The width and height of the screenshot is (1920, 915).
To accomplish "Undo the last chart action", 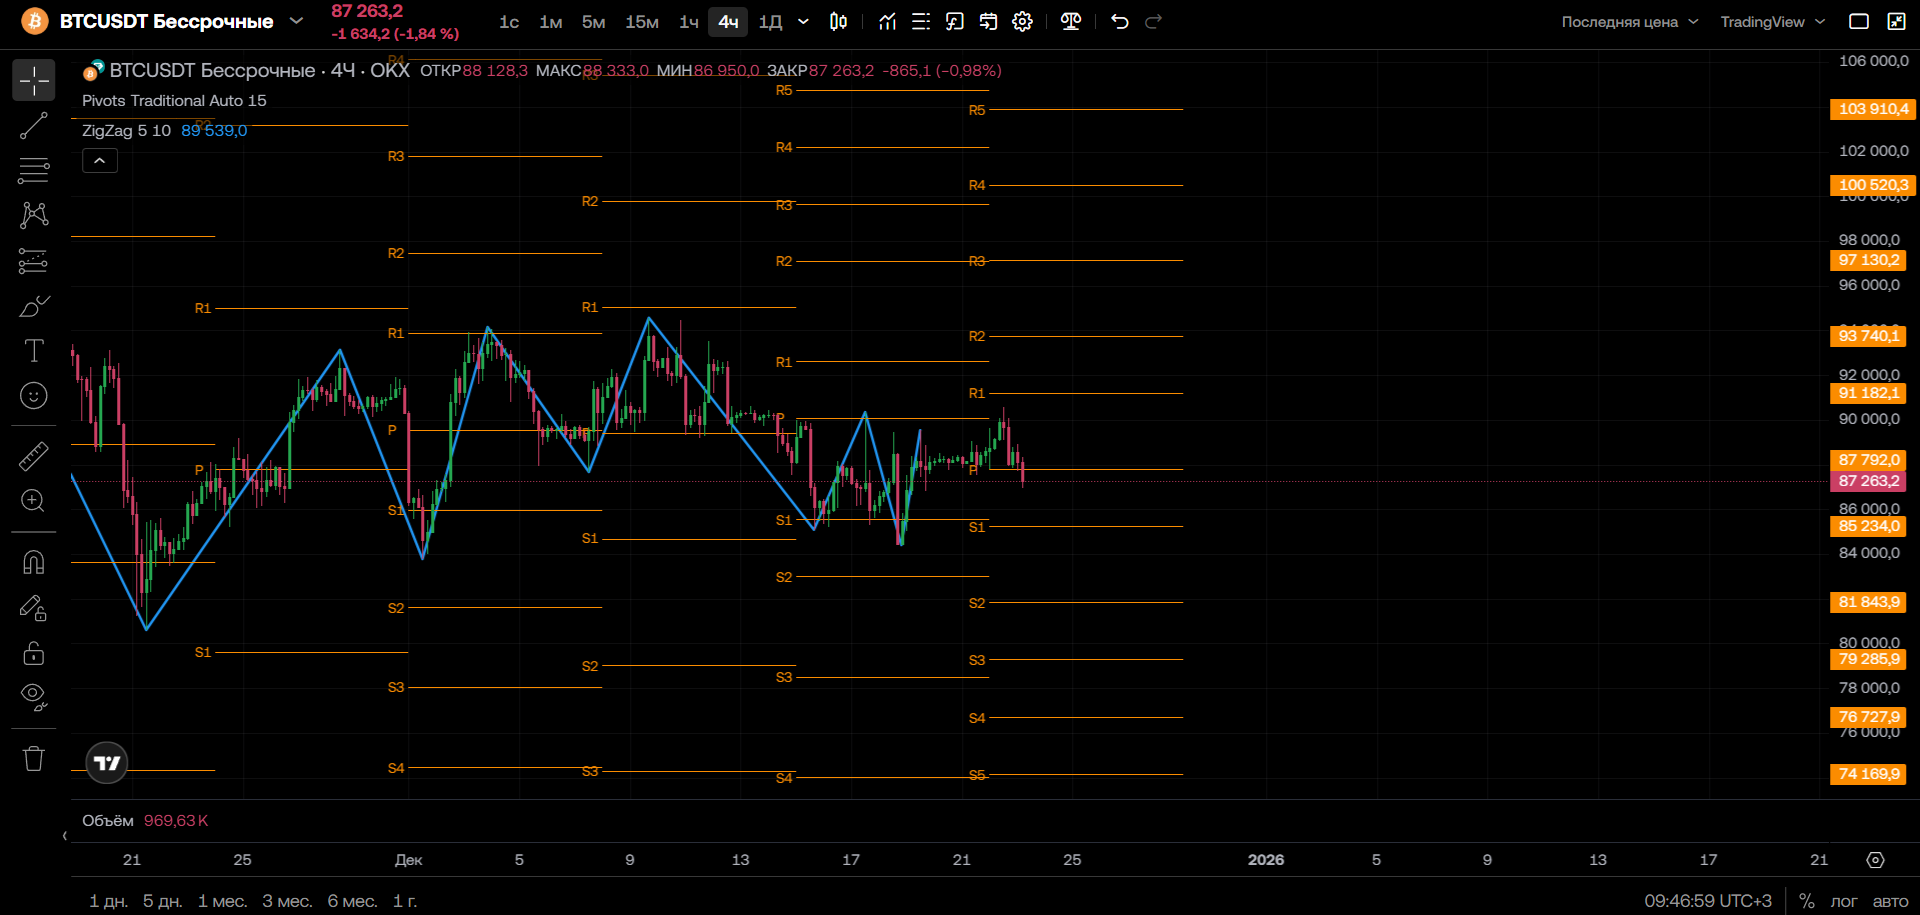I will 1120,22.
